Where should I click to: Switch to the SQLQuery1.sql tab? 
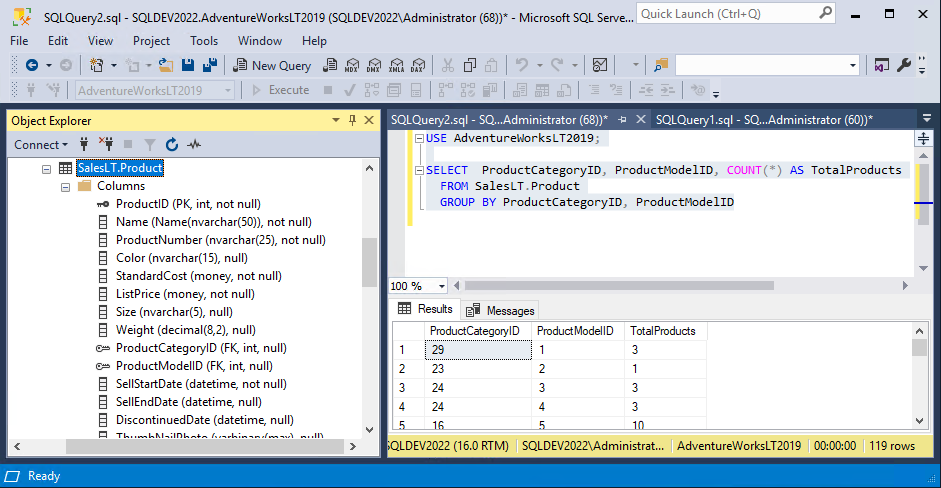(x=764, y=119)
